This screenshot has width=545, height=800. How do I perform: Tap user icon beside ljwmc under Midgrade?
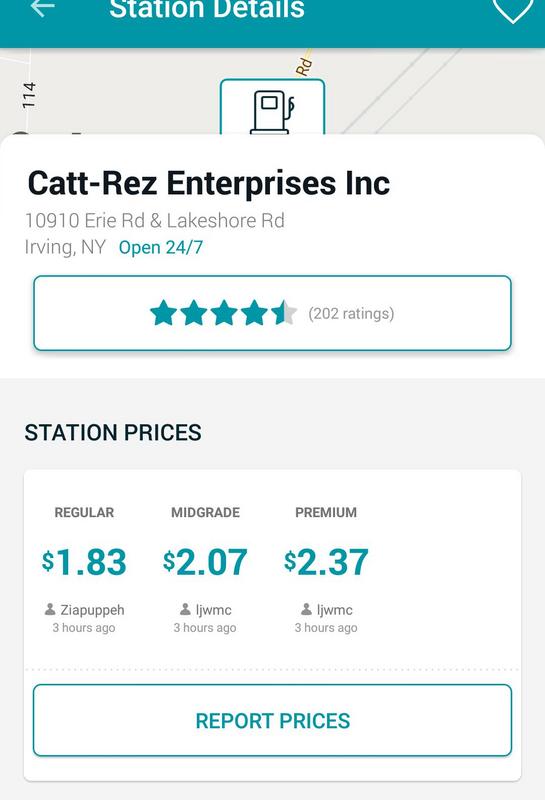185,609
